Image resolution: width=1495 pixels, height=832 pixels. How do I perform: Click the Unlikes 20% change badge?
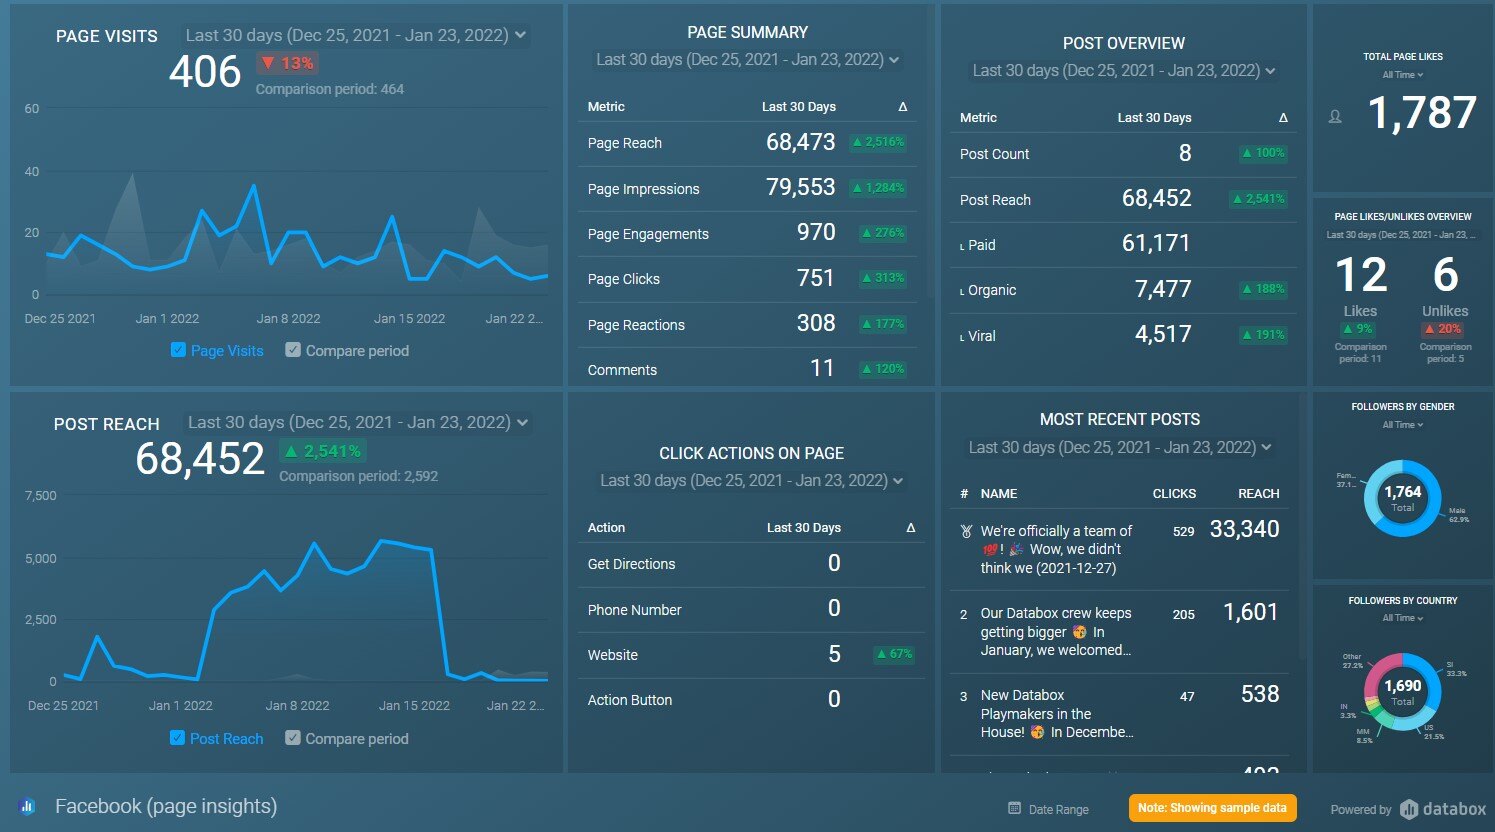point(1443,329)
